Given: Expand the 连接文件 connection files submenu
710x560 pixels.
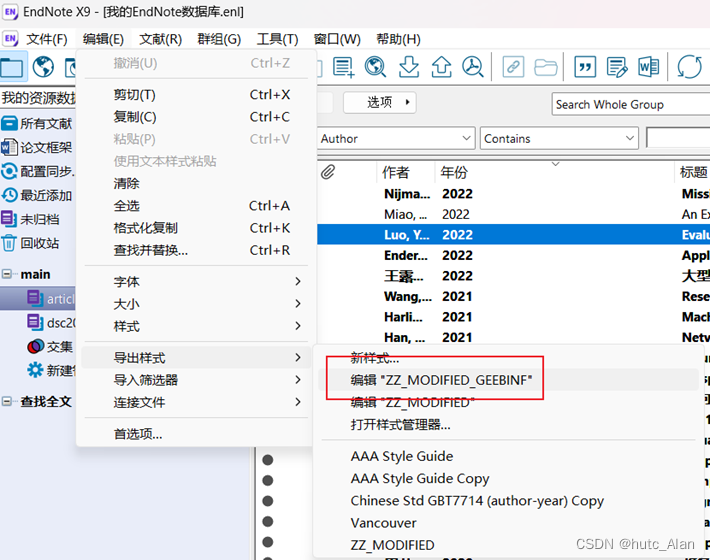Looking at the screenshot, I should pos(197,402).
